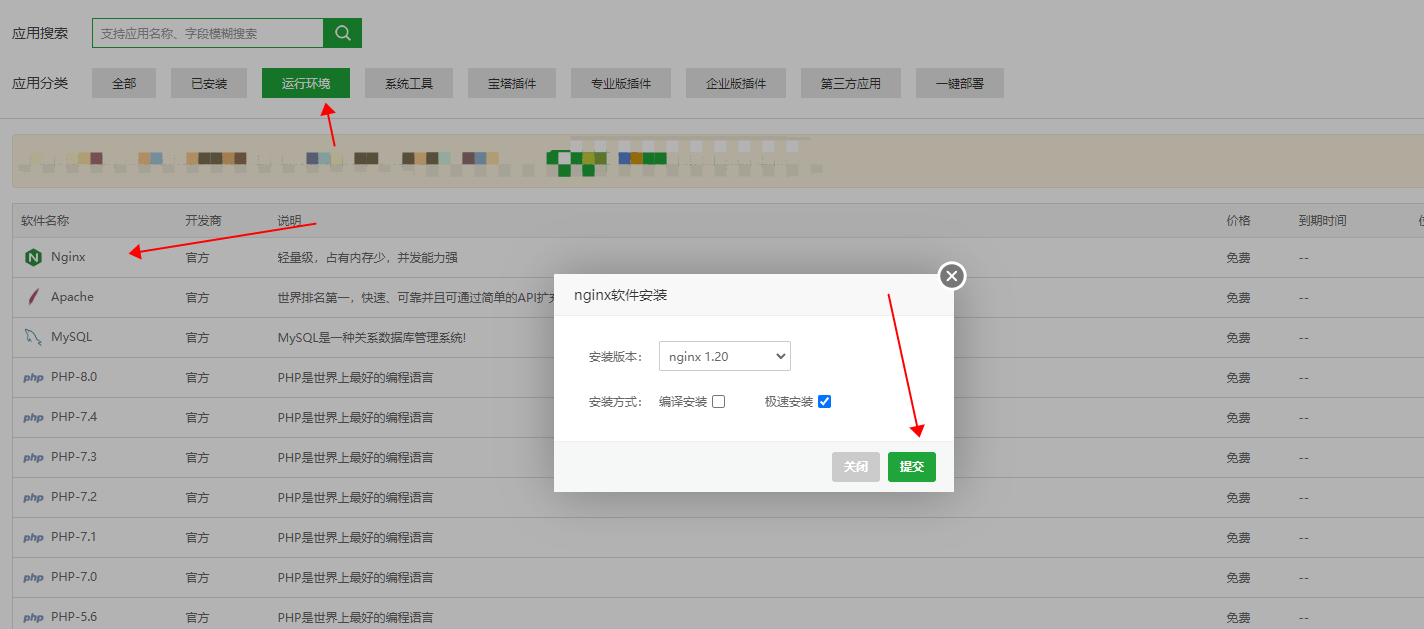The width and height of the screenshot is (1424, 629).
Task: Click the php icon beside PHP-5.6
Action: click(33, 618)
